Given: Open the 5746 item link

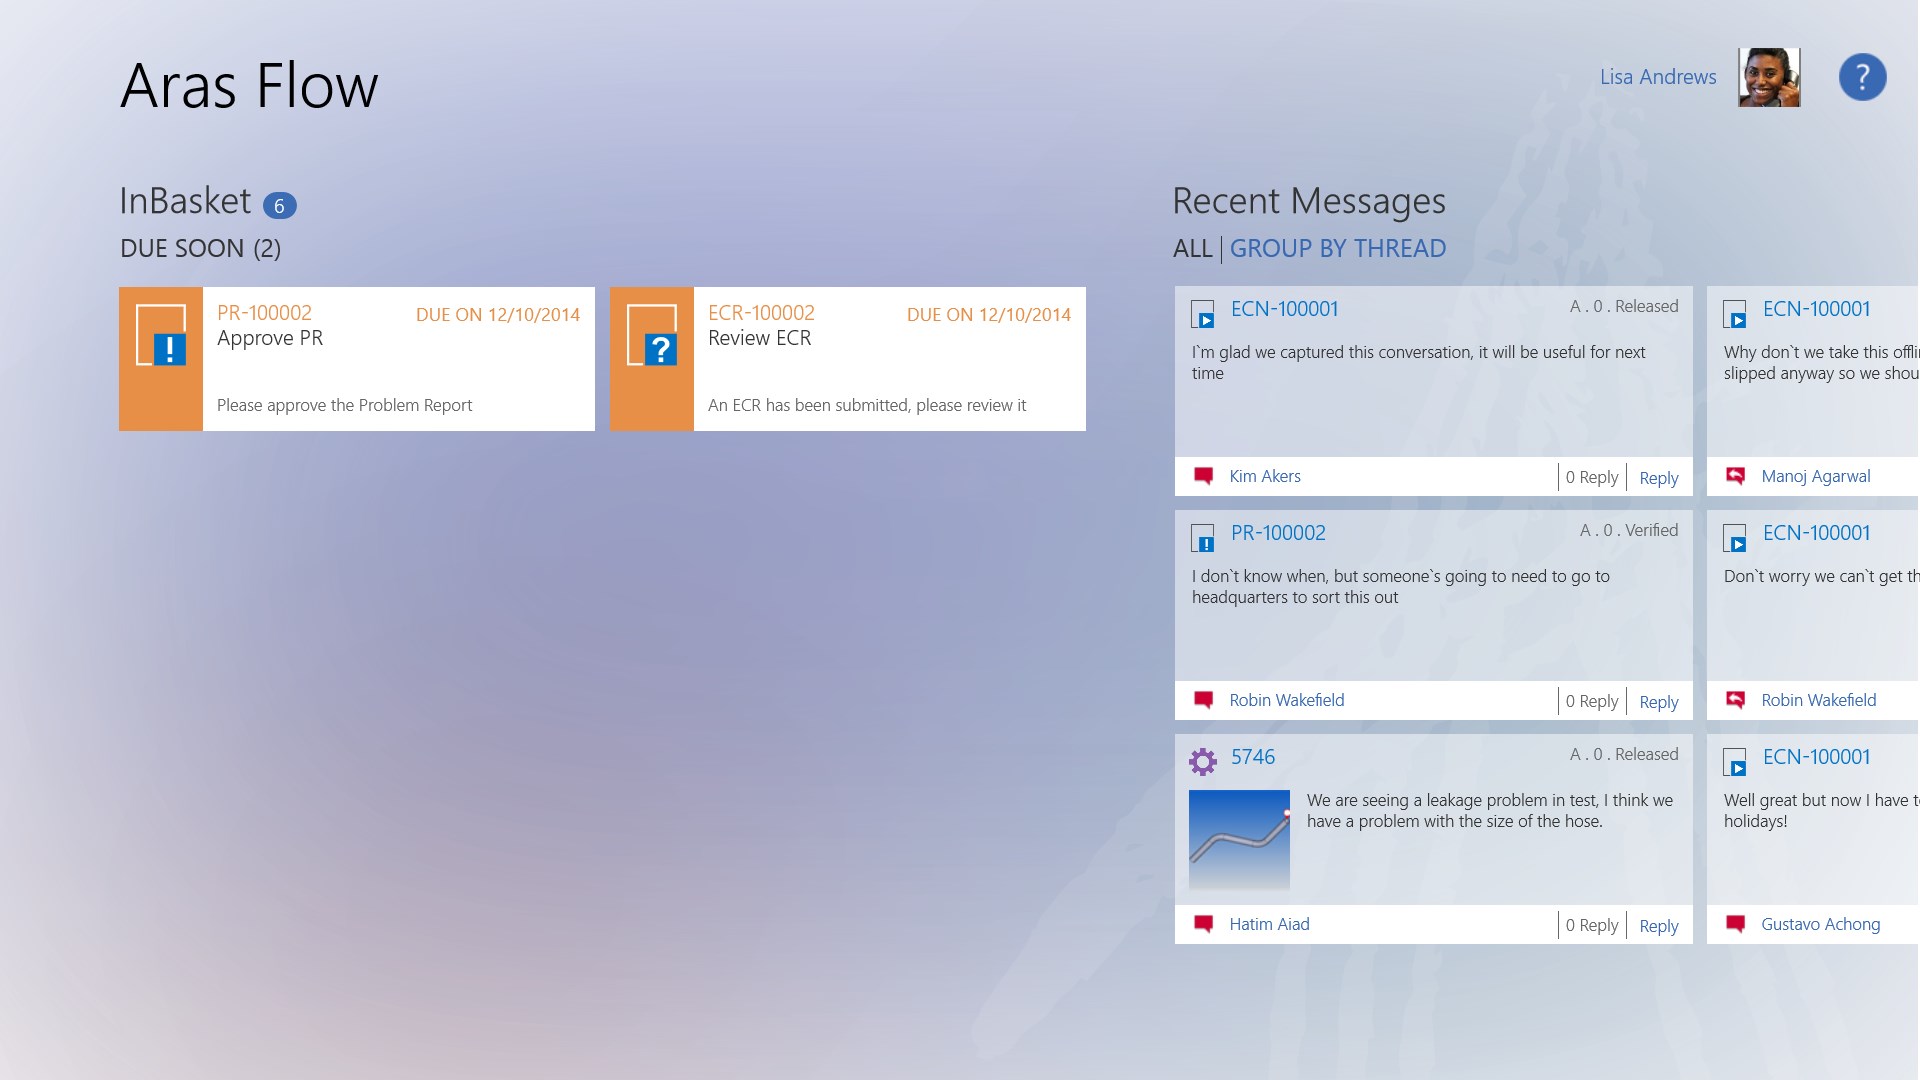Looking at the screenshot, I should (x=1253, y=757).
